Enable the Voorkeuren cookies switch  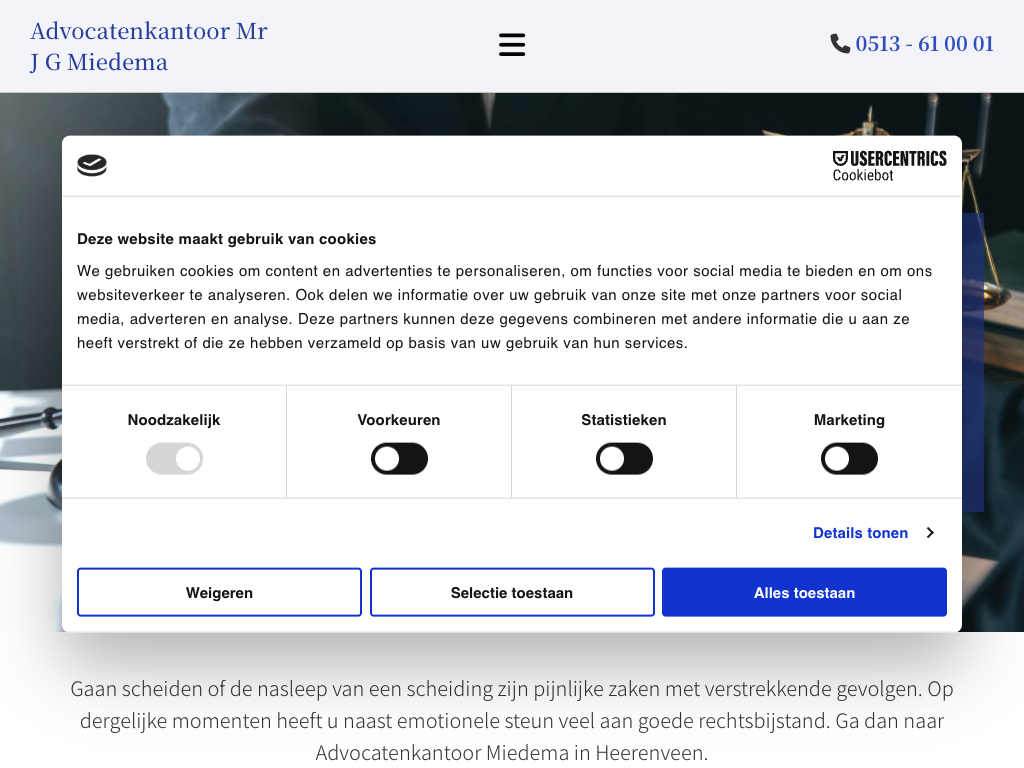[x=399, y=460]
